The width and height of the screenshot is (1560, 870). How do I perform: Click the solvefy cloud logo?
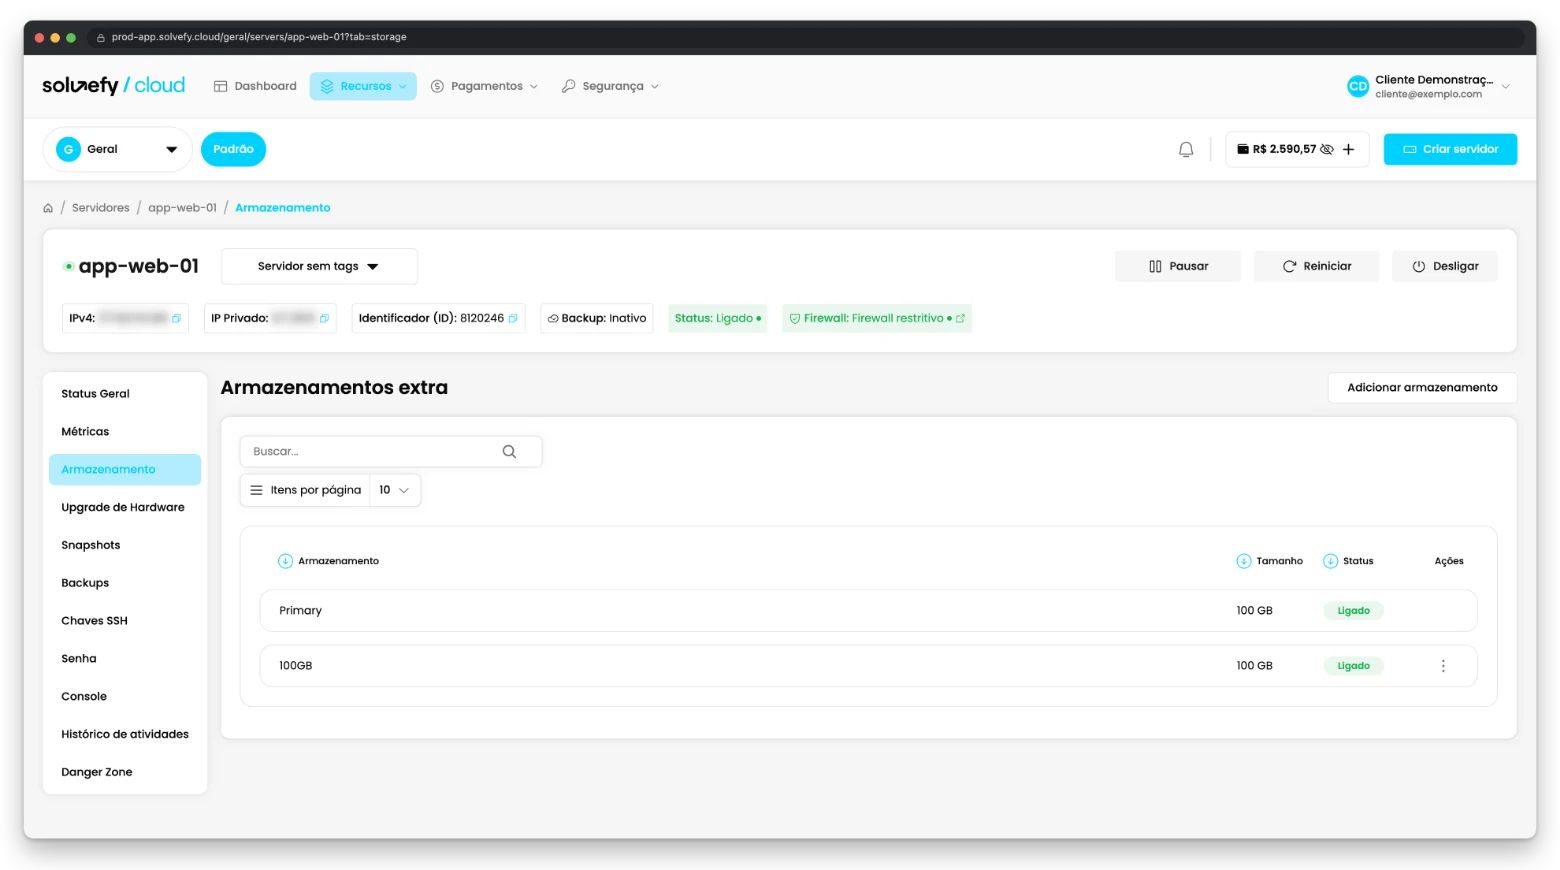coord(113,85)
